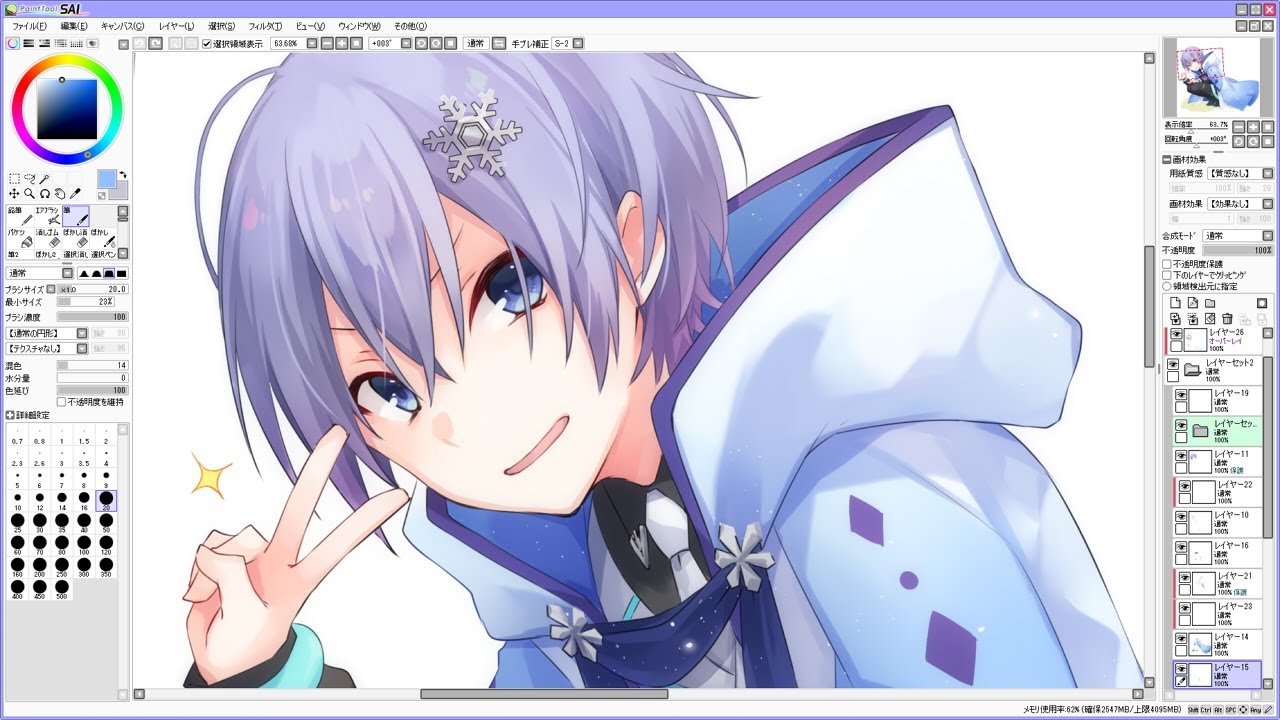Viewport: 1280px width, 720px height.
Task: Open 編集(E) menu
Action: click(x=73, y=25)
